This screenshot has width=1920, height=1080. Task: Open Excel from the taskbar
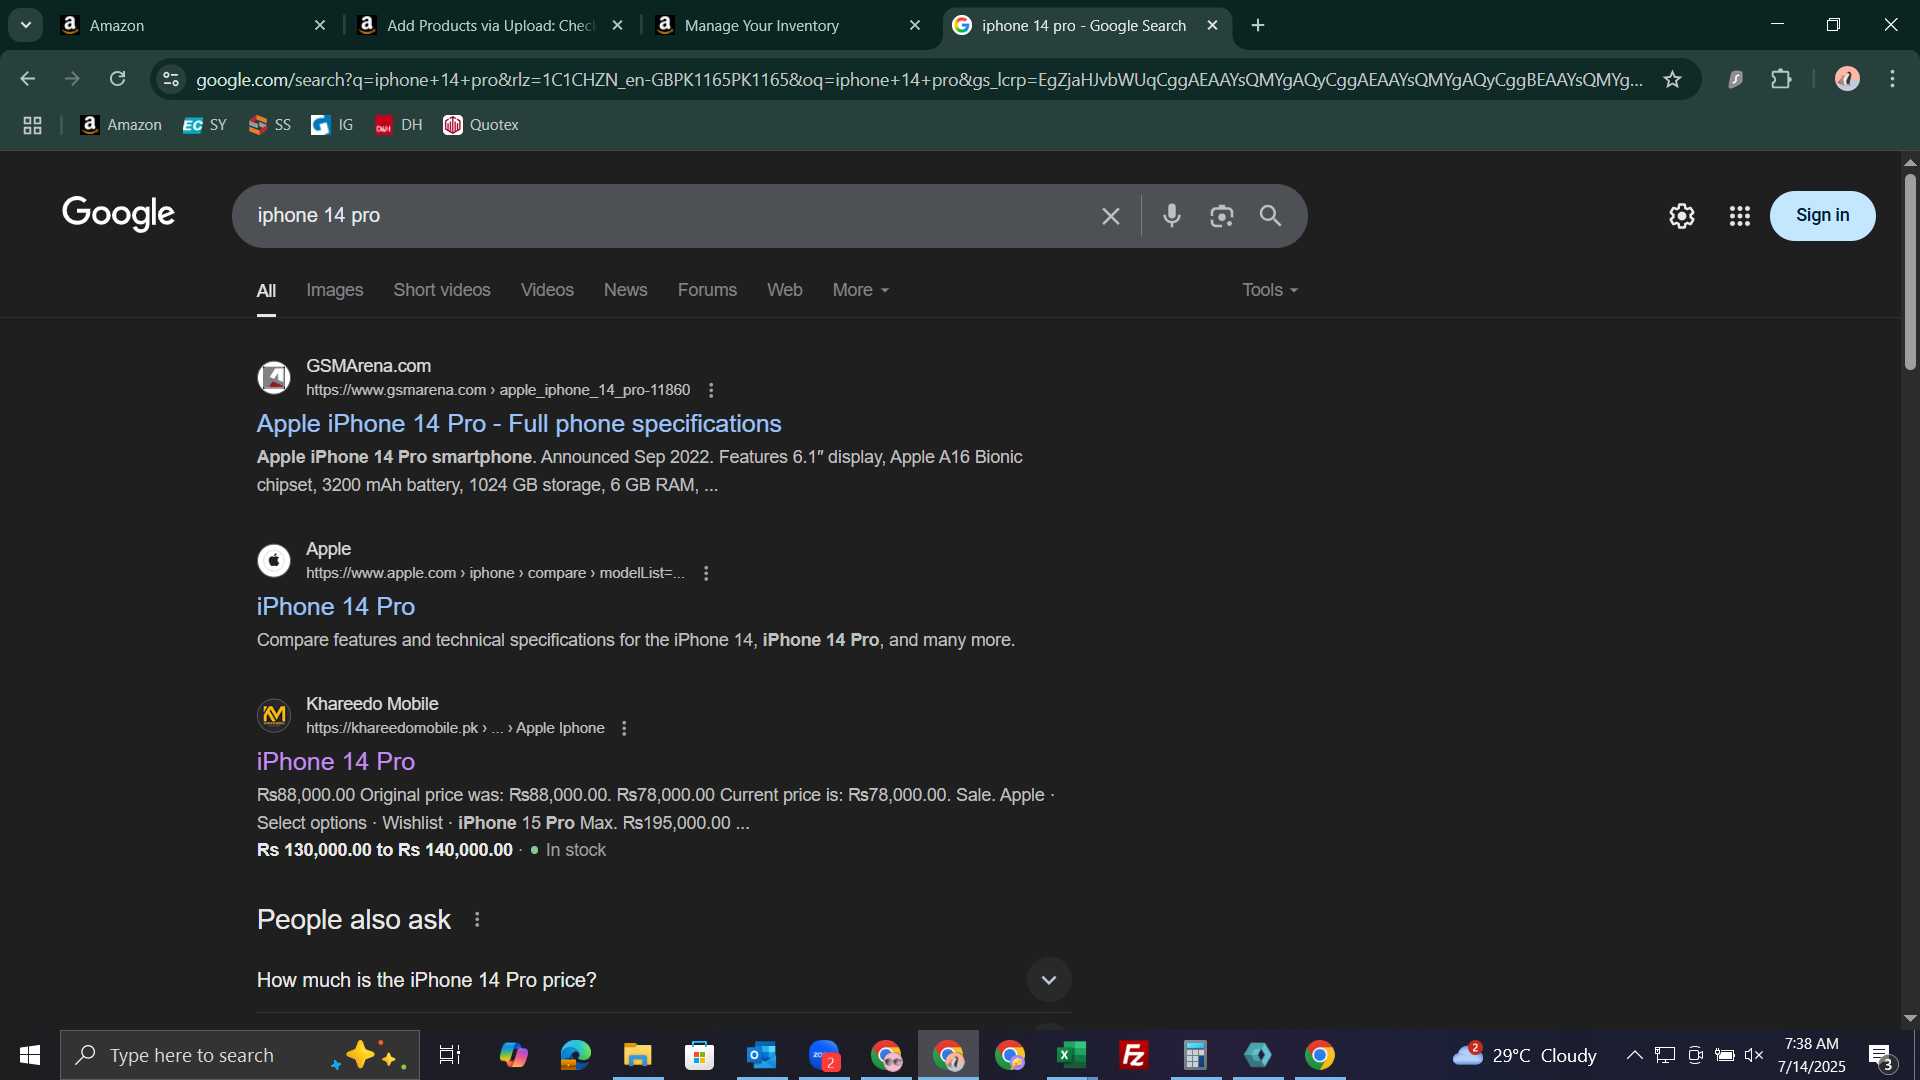(x=1072, y=1056)
